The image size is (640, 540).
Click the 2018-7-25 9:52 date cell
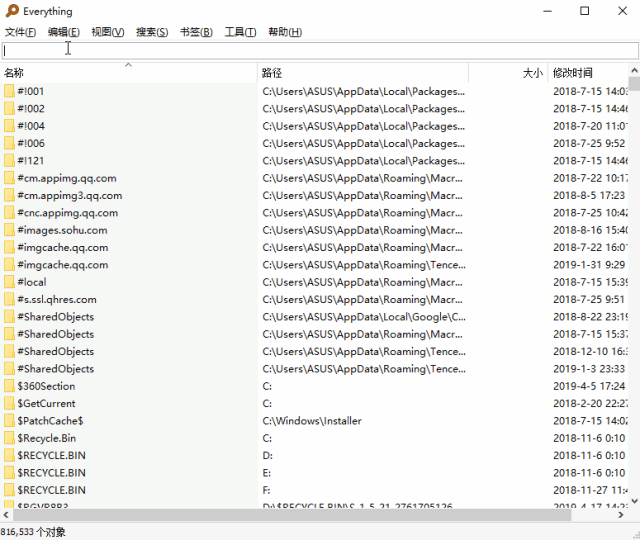coord(589,143)
